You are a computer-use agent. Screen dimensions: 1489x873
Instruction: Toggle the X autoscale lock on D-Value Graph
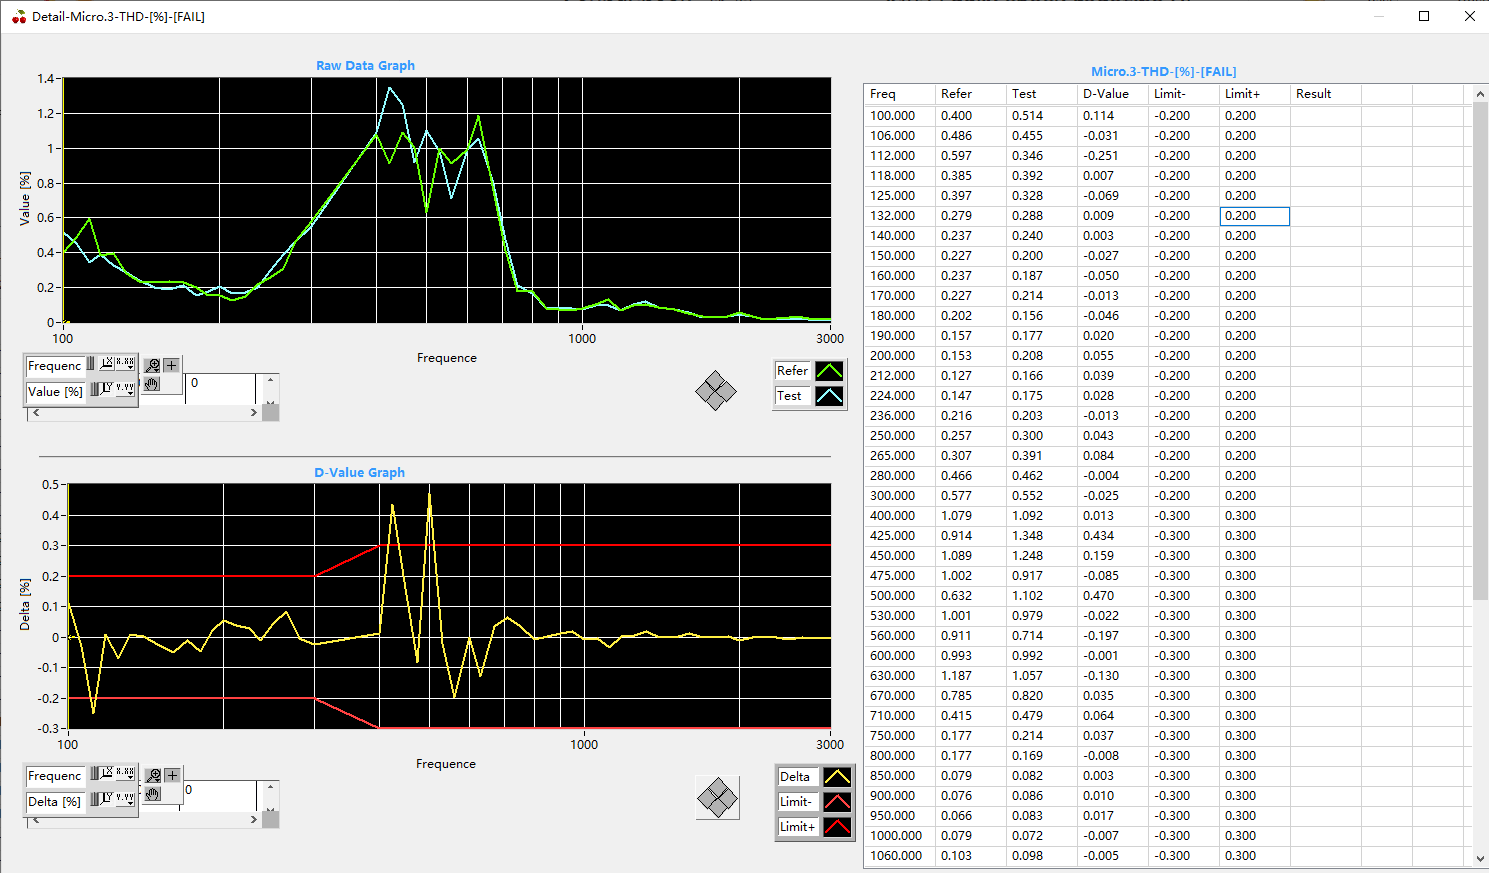(x=94, y=775)
